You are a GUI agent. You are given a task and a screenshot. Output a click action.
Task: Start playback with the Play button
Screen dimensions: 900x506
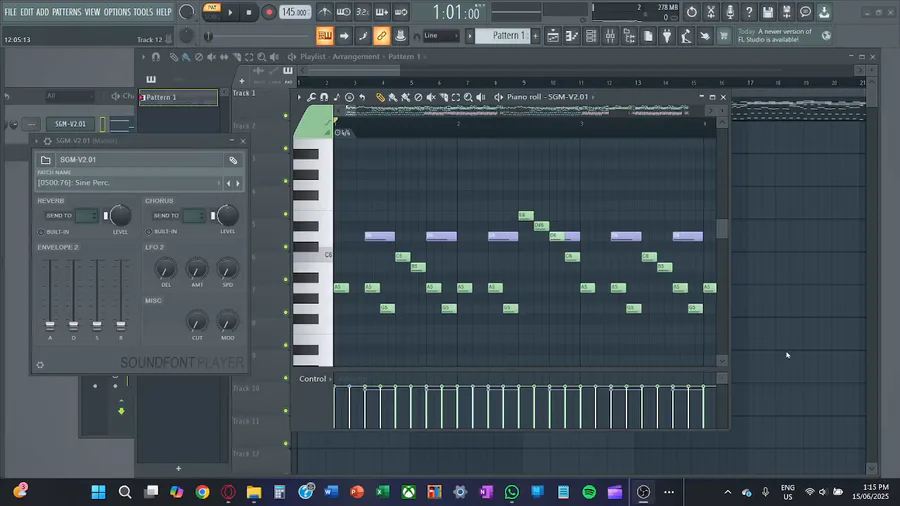[230, 12]
